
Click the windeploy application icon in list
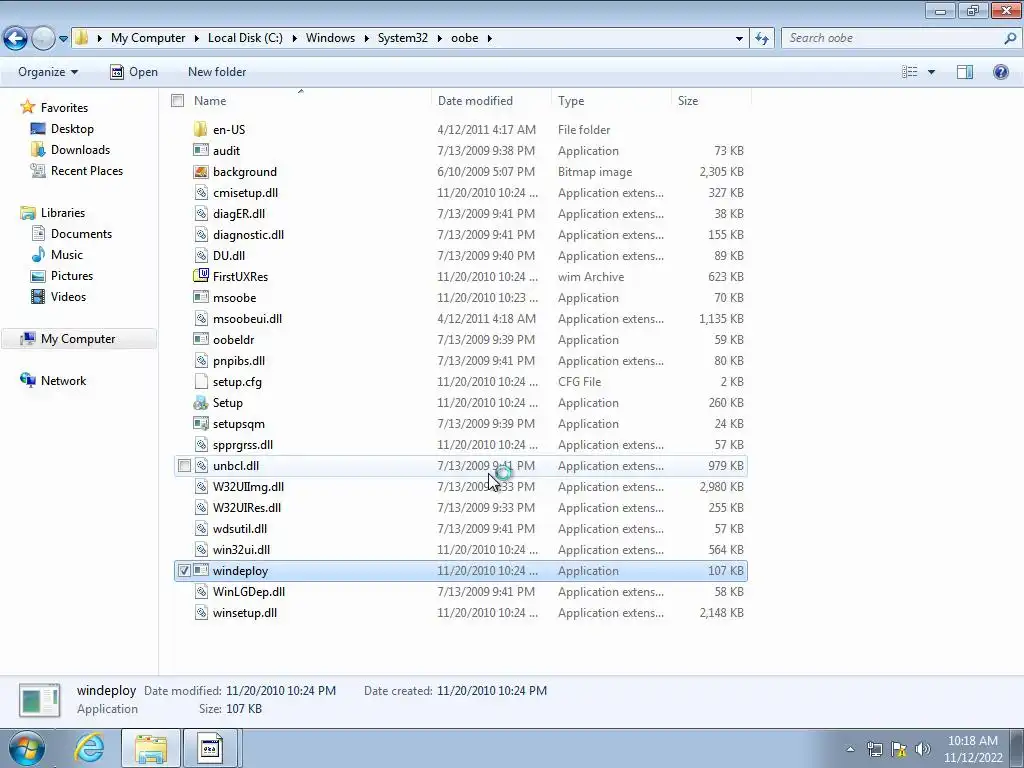pyautogui.click(x=200, y=570)
